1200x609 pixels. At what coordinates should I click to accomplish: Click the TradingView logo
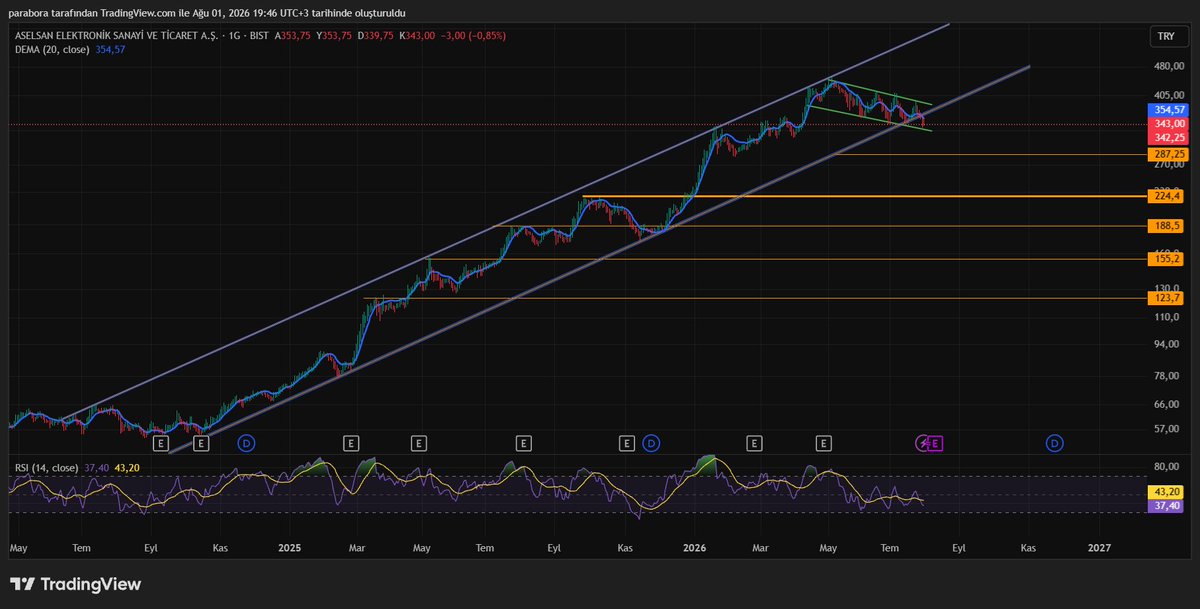tap(76, 584)
